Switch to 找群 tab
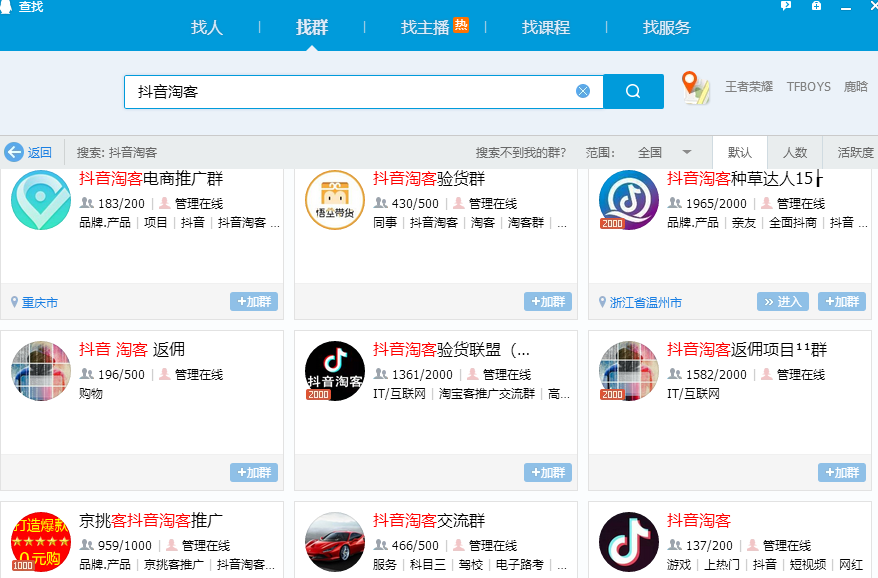The image size is (878, 578). click(x=312, y=27)
